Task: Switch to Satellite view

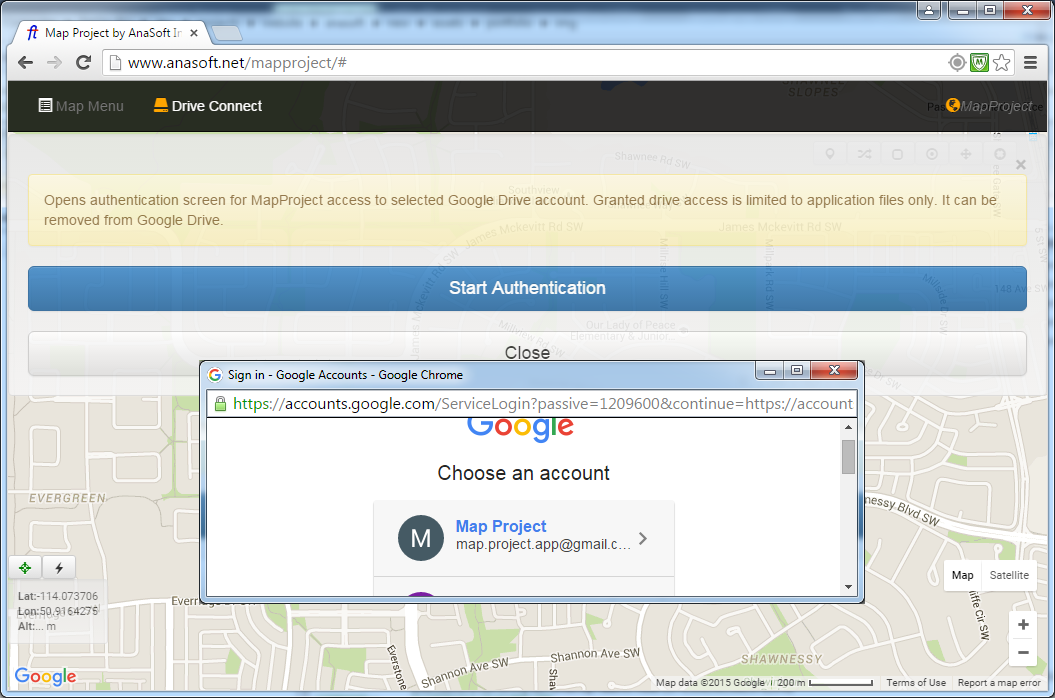Action: pos(1009,575)
